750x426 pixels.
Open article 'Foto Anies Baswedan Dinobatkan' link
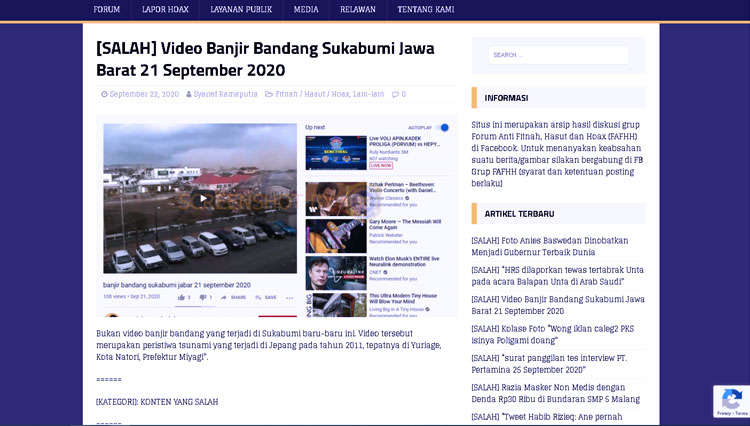coord(550,246)
